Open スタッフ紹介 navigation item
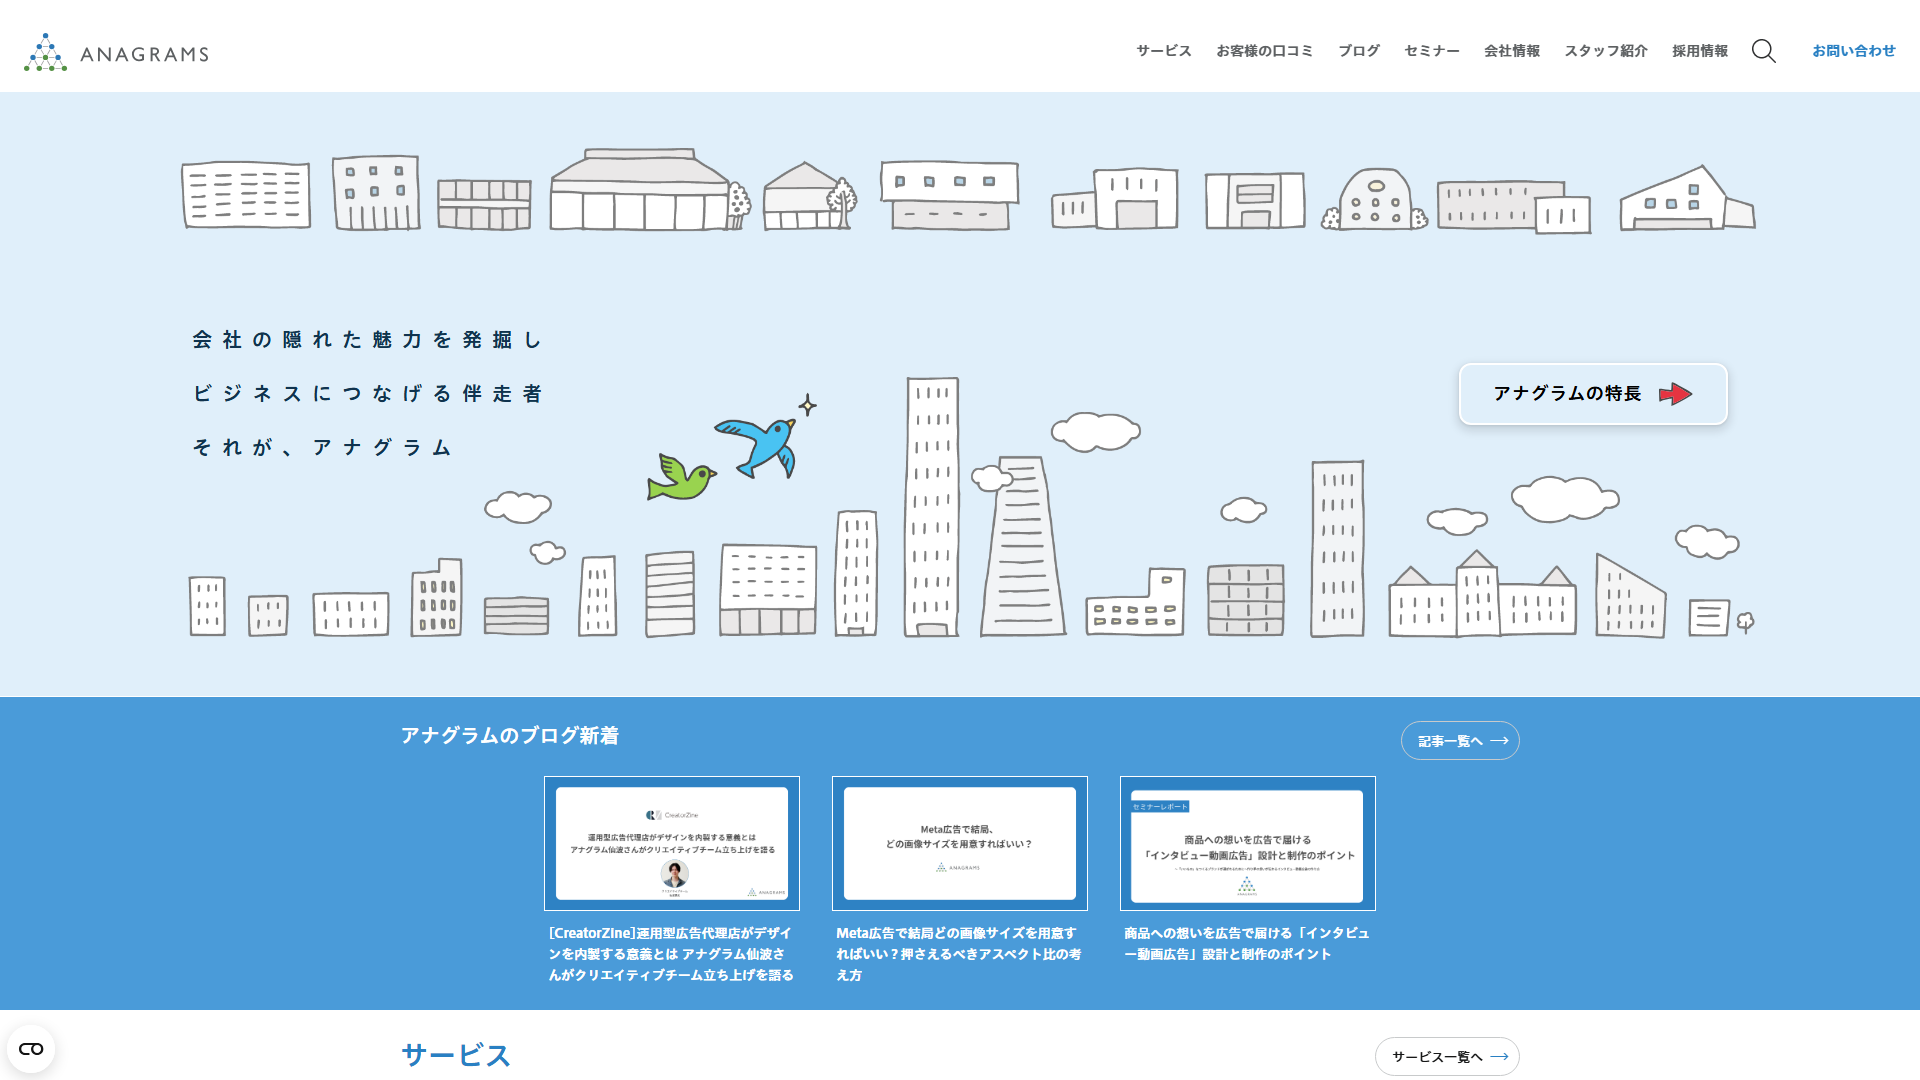The image size is (1920, 1080). [x=1605, y=51]
